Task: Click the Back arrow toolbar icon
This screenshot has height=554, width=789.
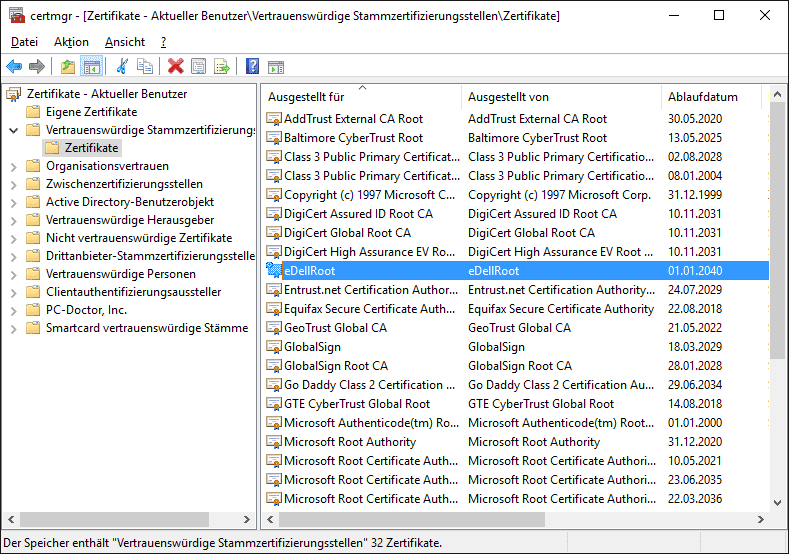Action: click(x=14, y=66)
